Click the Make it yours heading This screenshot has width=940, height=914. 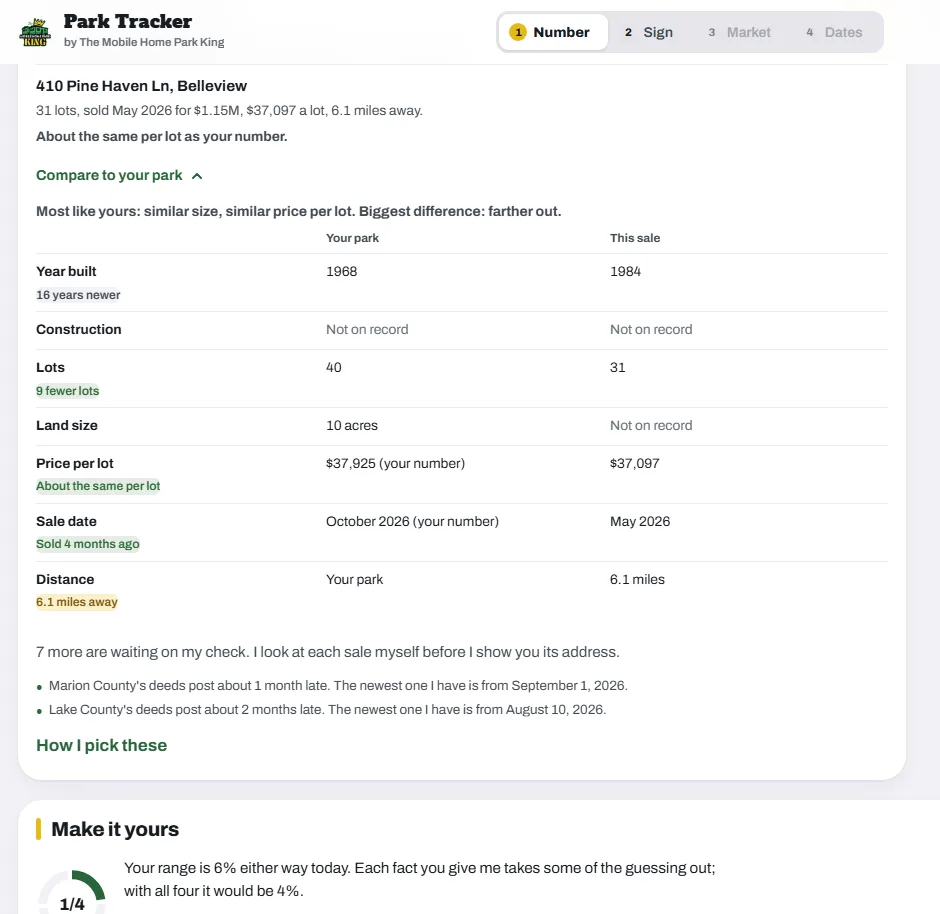tap(115, 829)
